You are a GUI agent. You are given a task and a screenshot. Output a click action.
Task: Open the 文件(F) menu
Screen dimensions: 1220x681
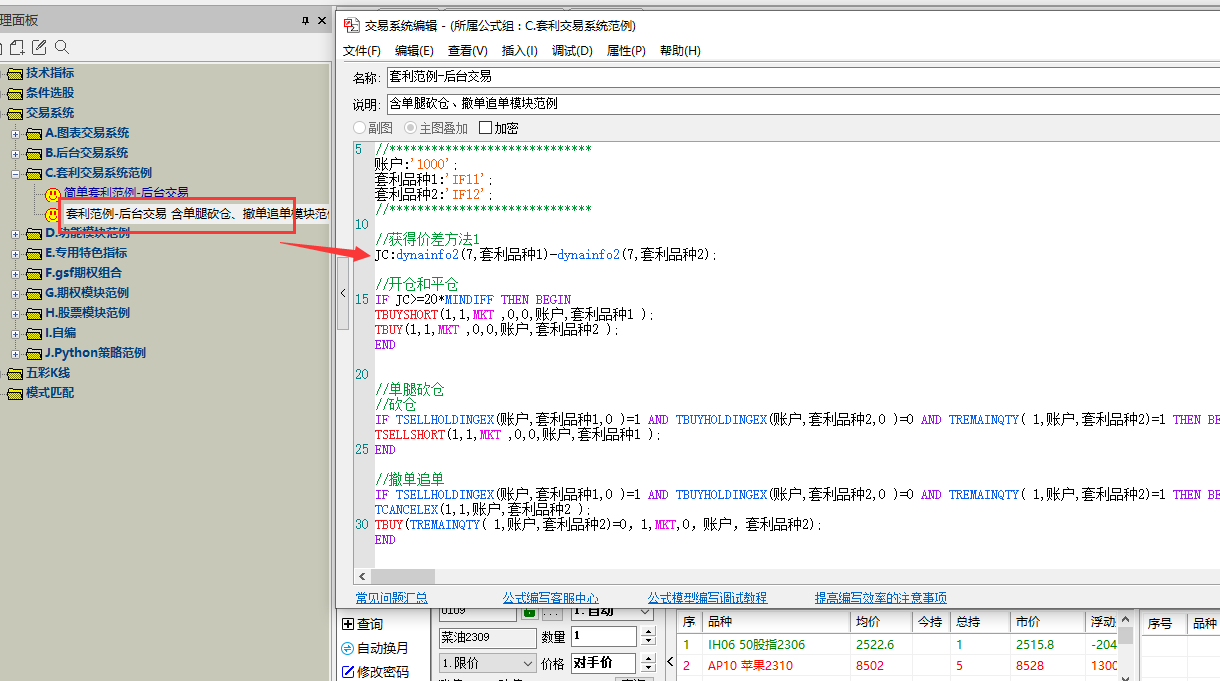[x=362, y=50]
